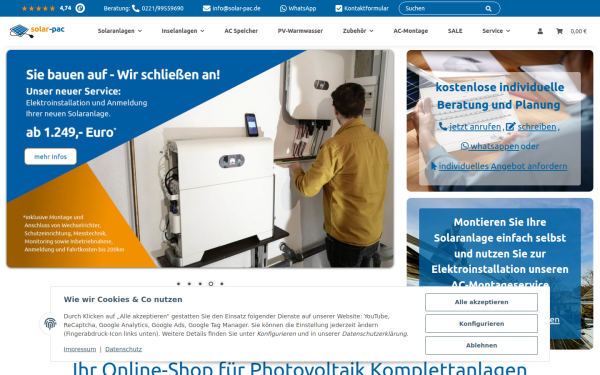Open the Impressum link
This screenshot has height=375, width=600.
tap(80, 349)
